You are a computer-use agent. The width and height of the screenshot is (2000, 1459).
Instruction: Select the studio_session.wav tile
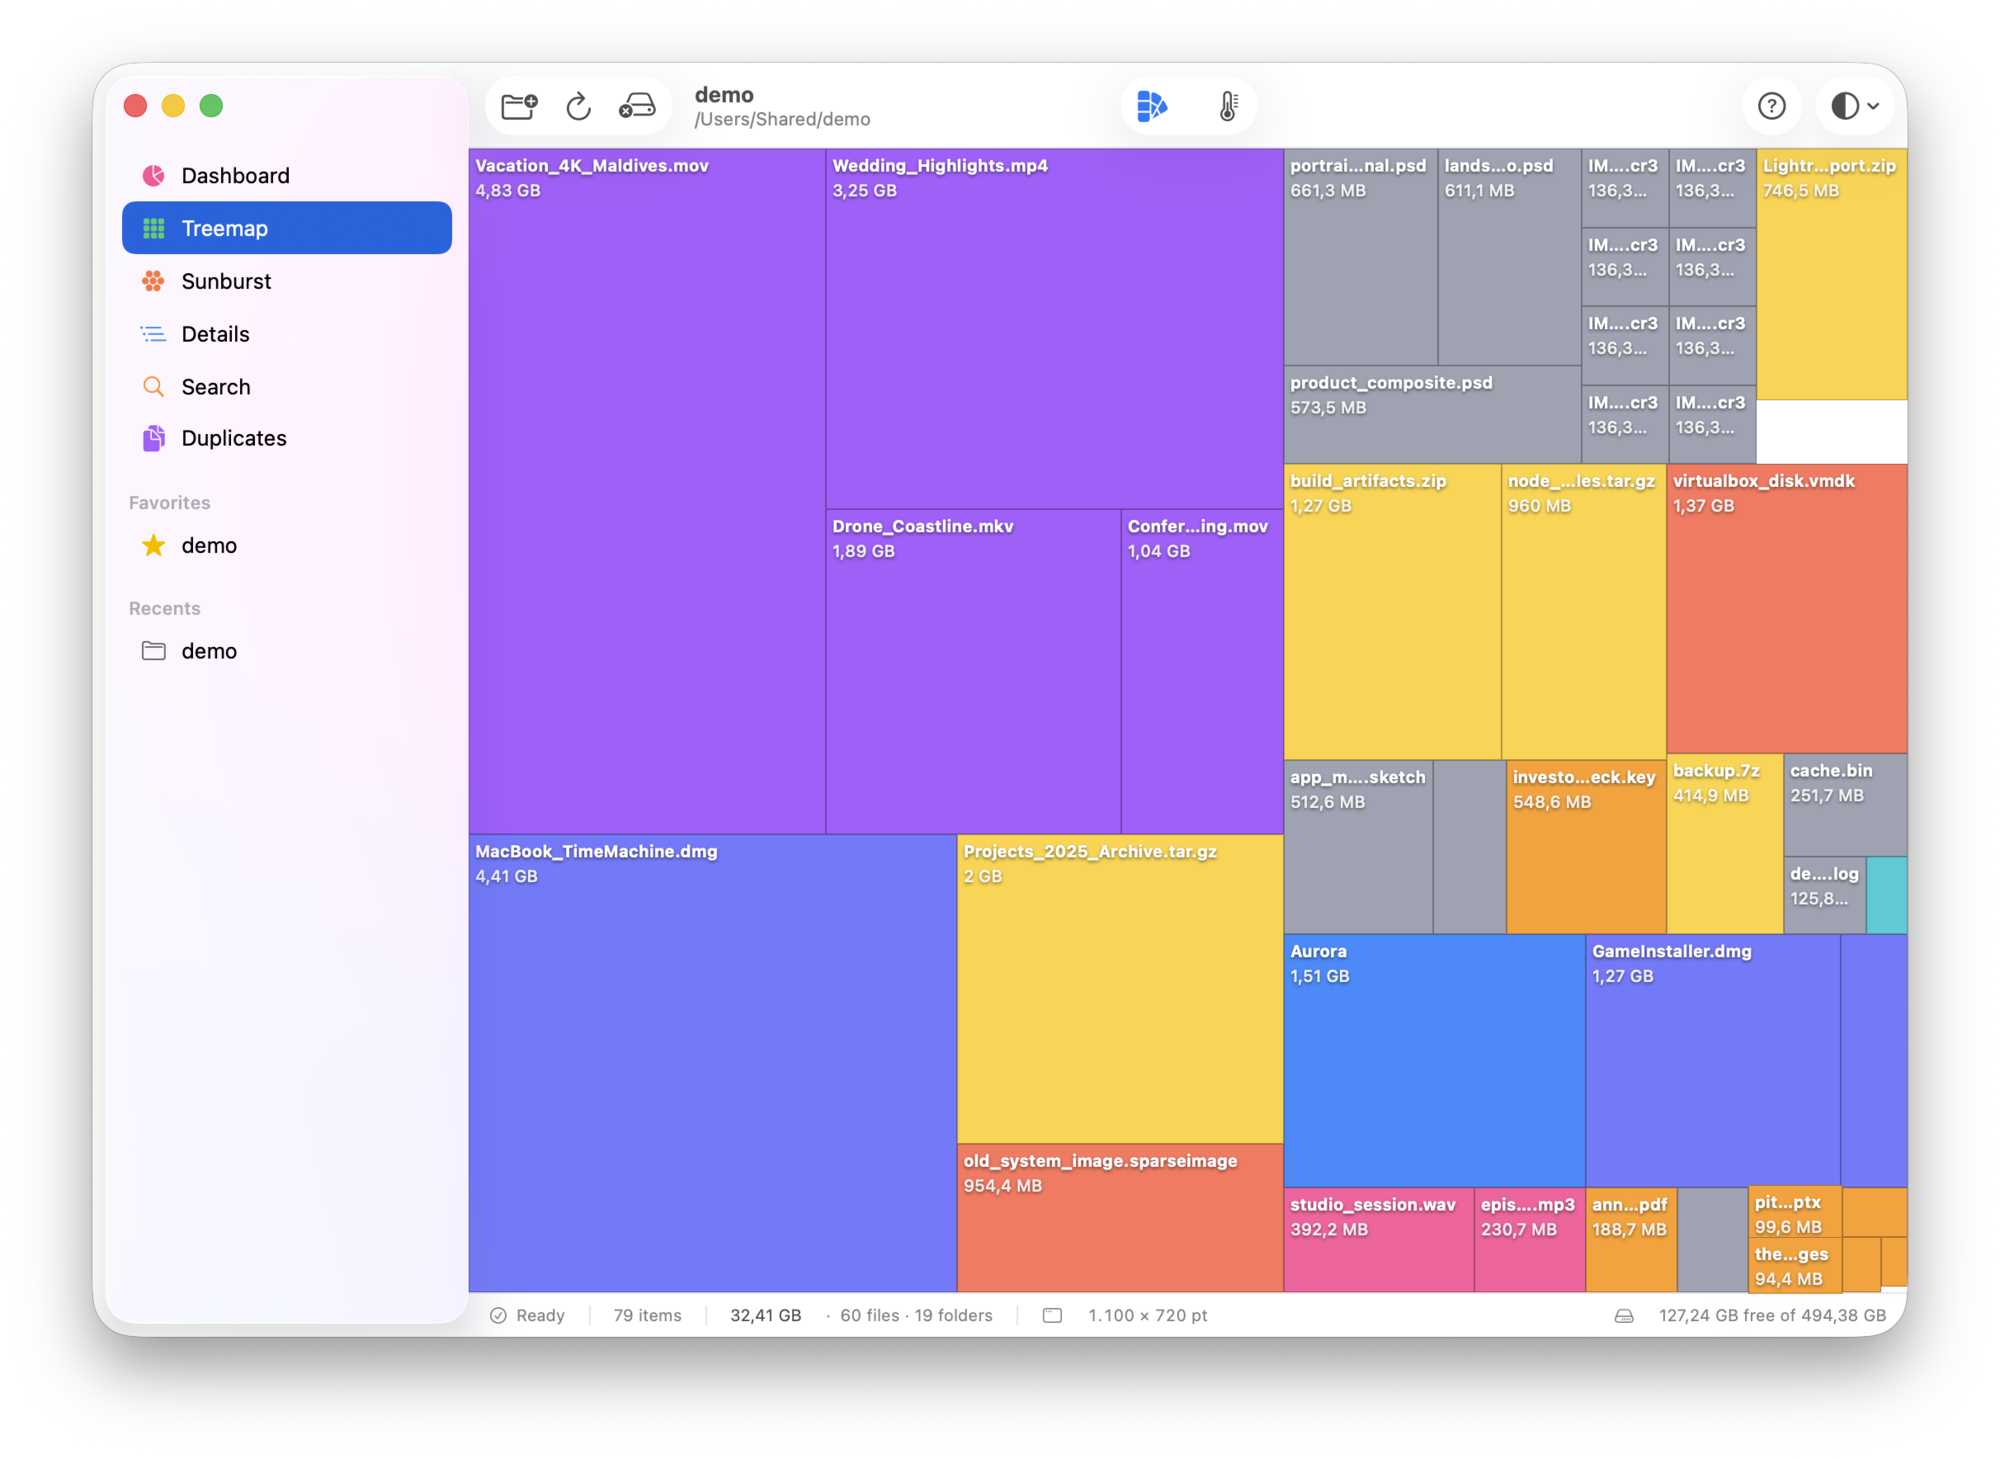1378,1240
